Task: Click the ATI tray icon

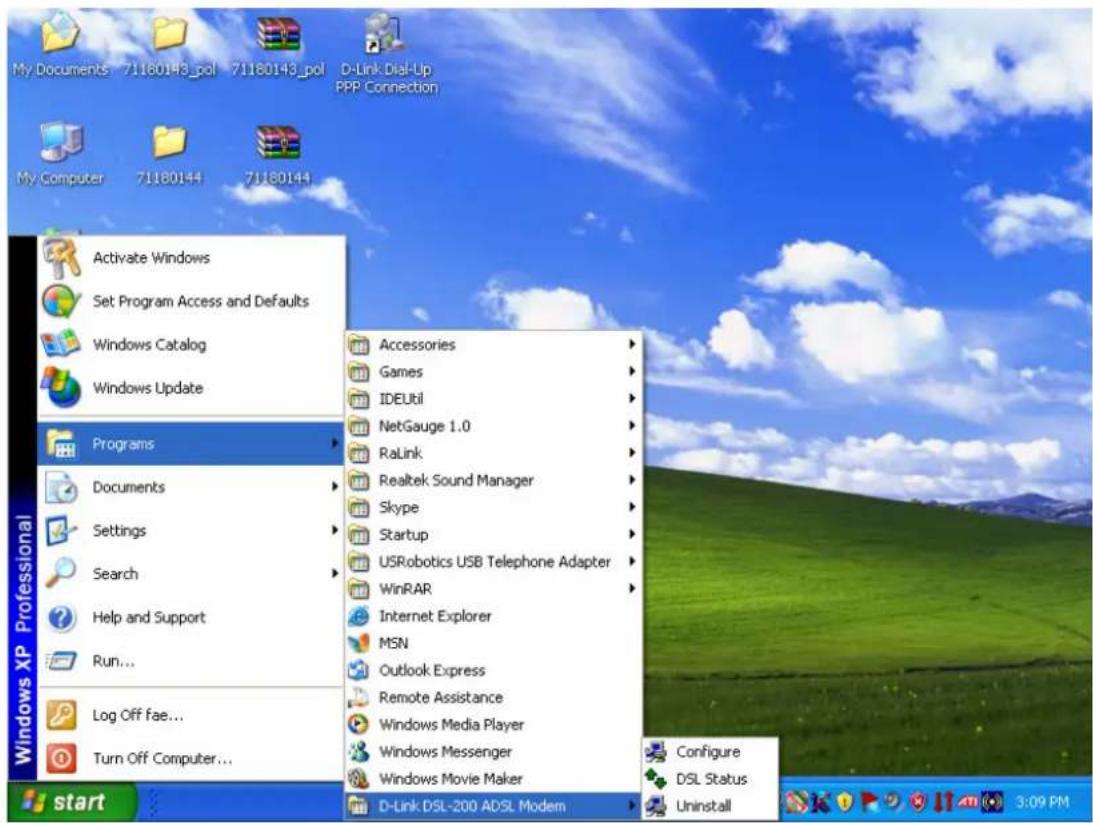Action: [968, 802]
